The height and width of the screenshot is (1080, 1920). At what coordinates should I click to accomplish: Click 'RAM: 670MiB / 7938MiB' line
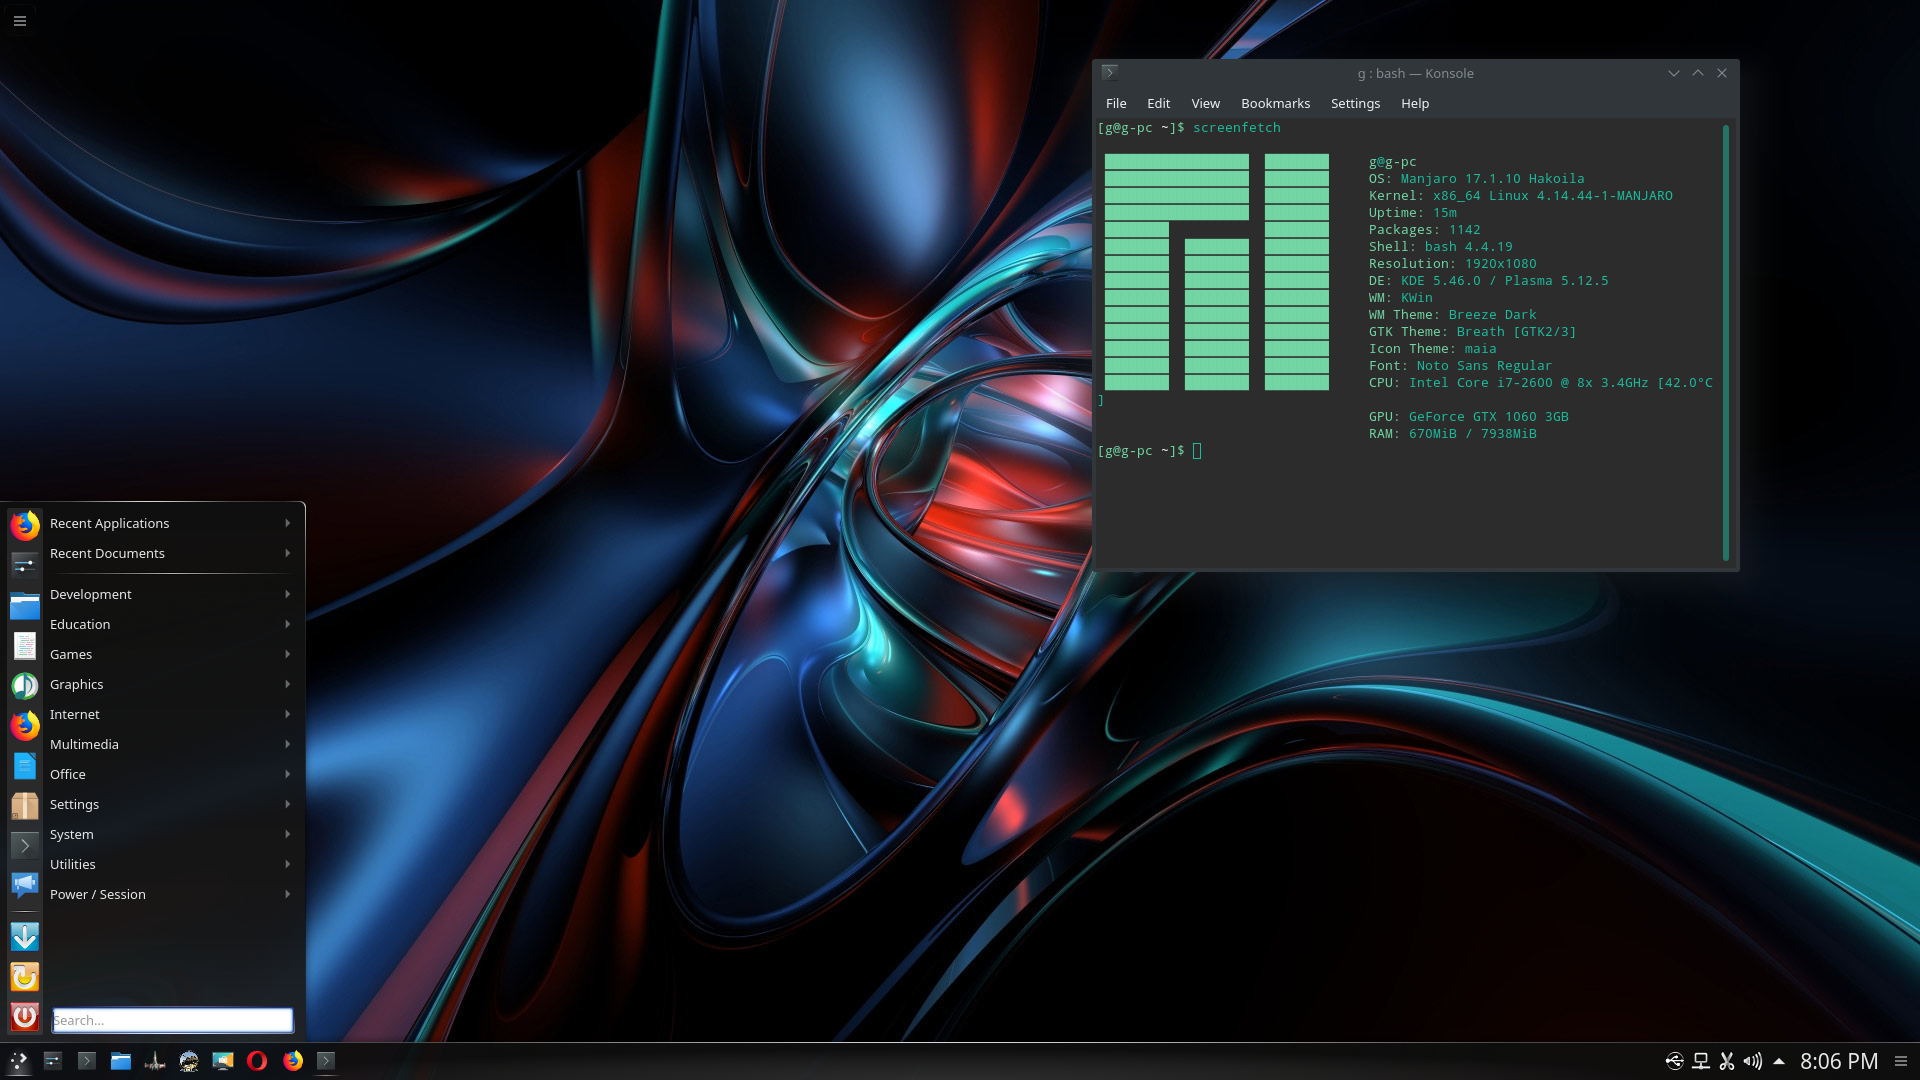tap(1452, 434)
